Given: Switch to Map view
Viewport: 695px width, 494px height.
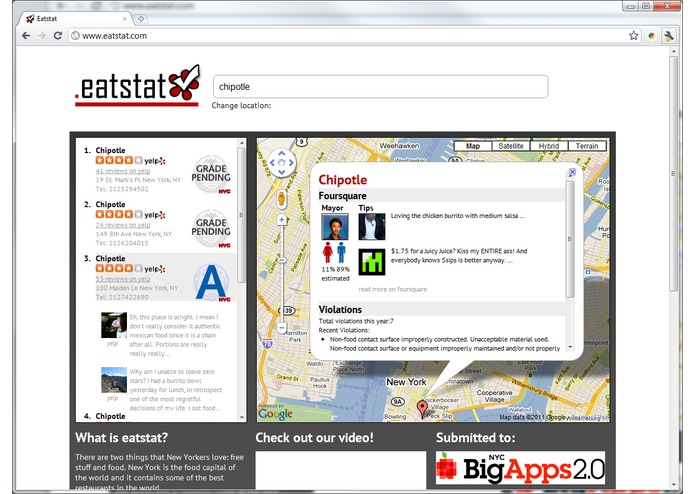Looking at the screenshot, I should click(472, 146).
